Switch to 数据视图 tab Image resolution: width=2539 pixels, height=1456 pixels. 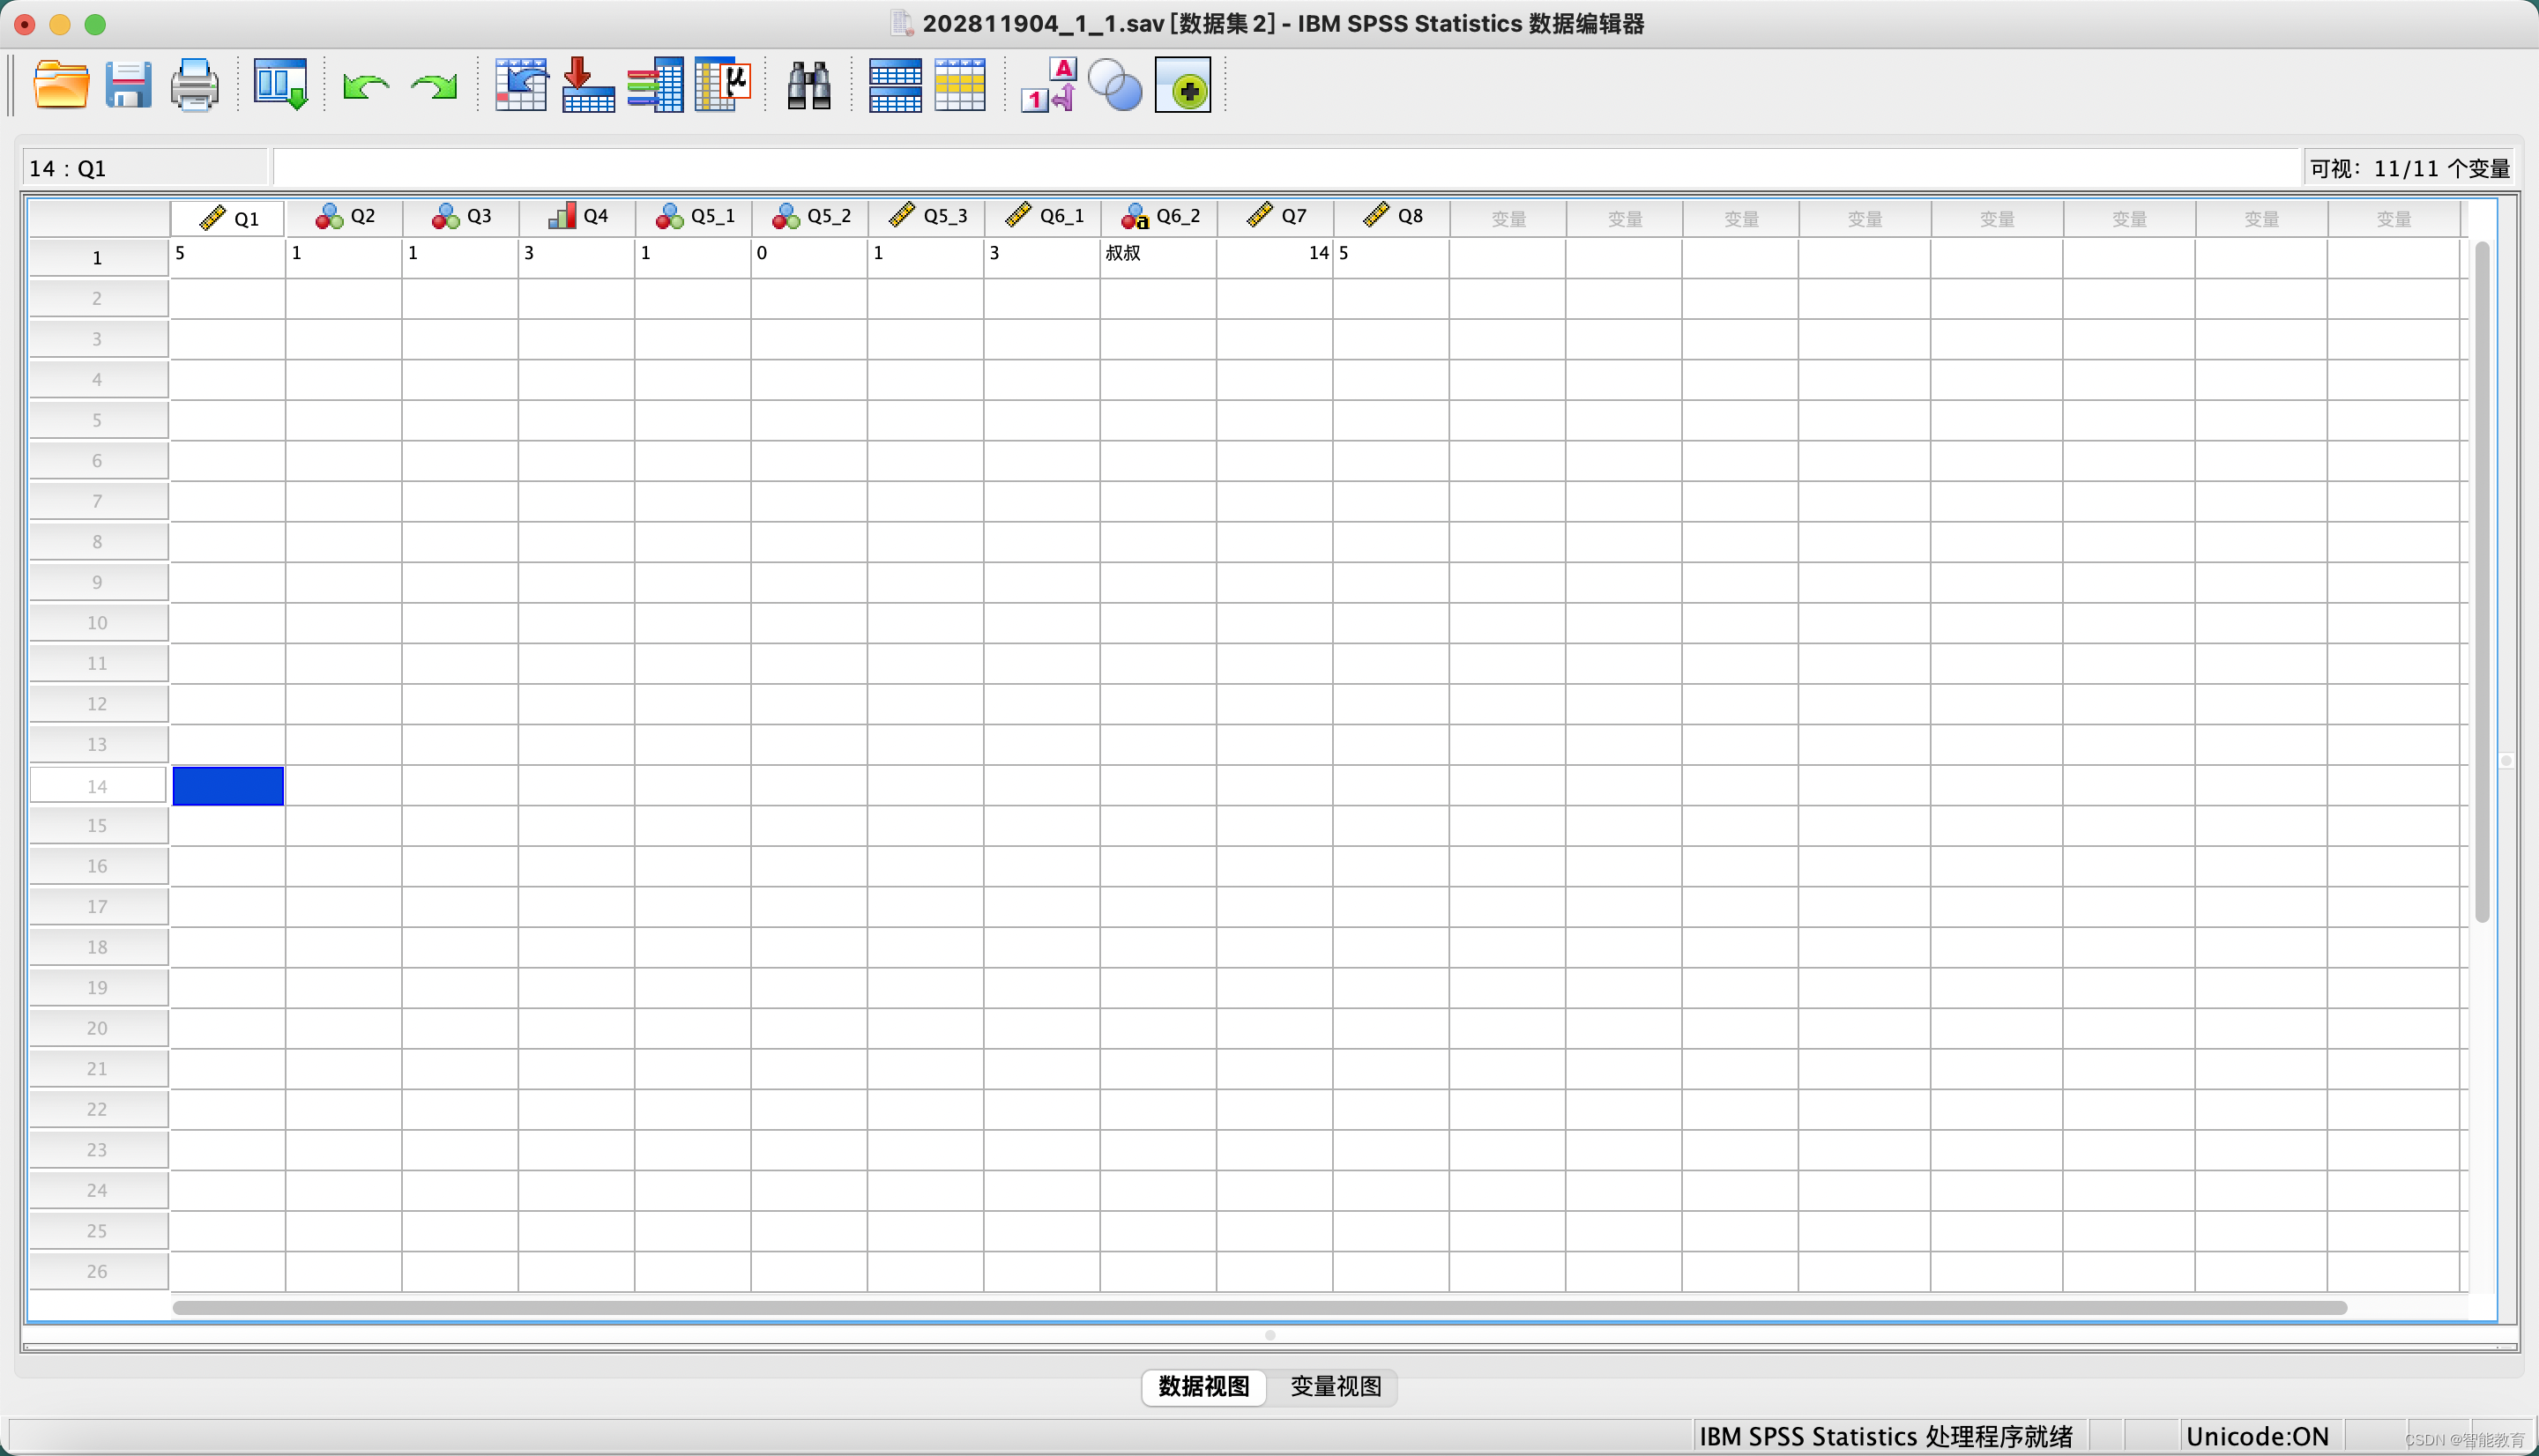click(1204, 1386)
